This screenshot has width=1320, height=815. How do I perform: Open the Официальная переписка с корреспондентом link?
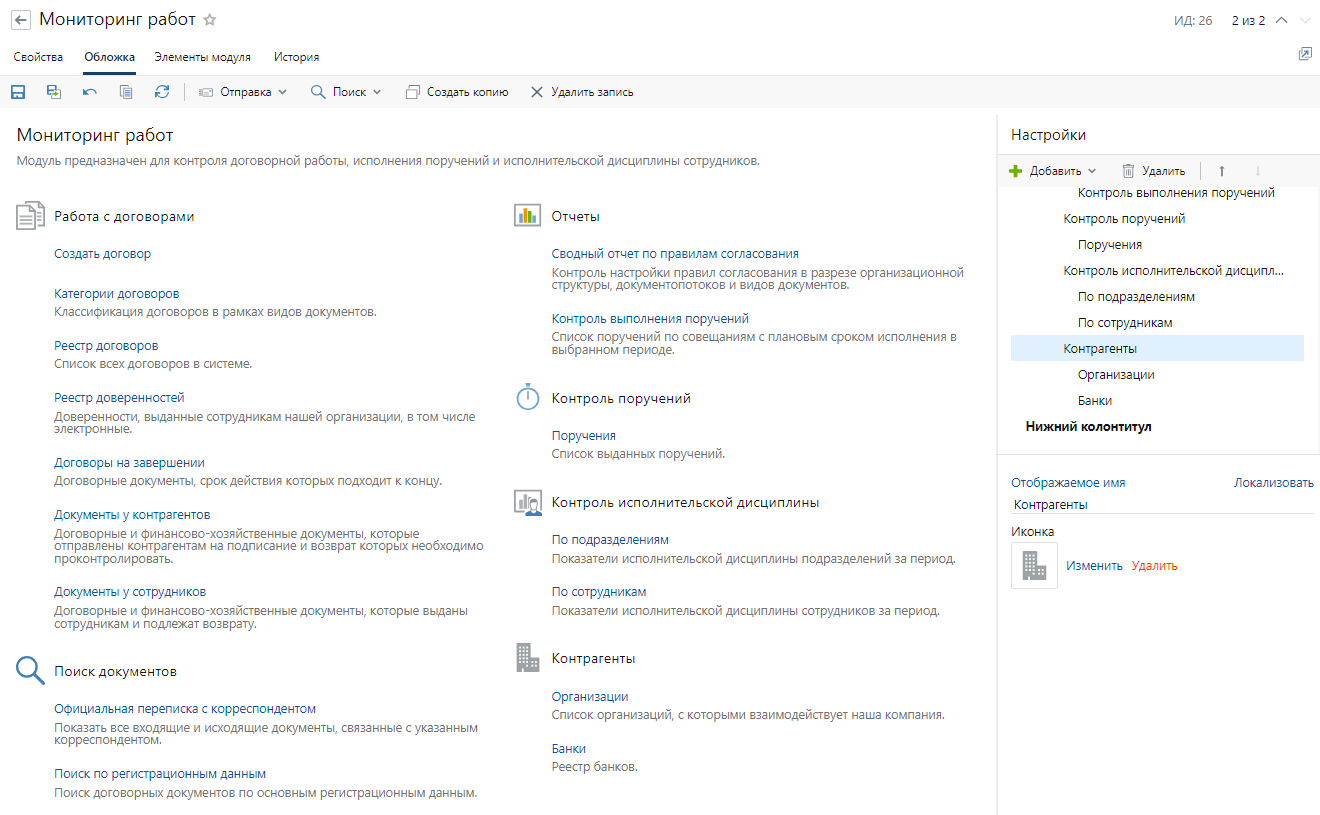[x=185, y=709]
